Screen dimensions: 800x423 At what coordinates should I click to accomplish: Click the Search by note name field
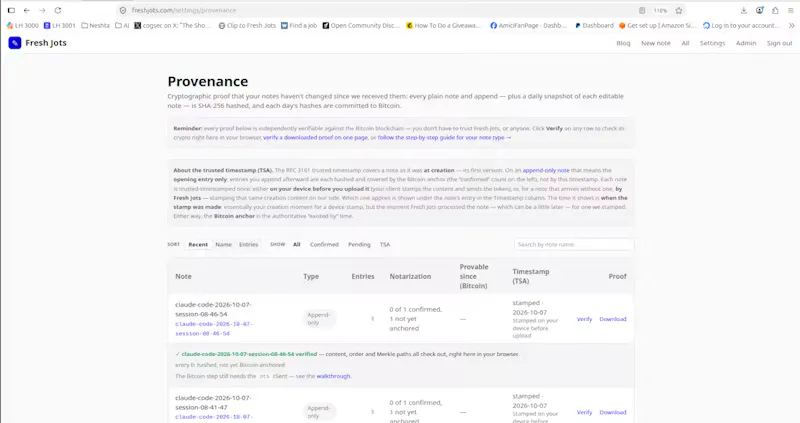[574, 244]
